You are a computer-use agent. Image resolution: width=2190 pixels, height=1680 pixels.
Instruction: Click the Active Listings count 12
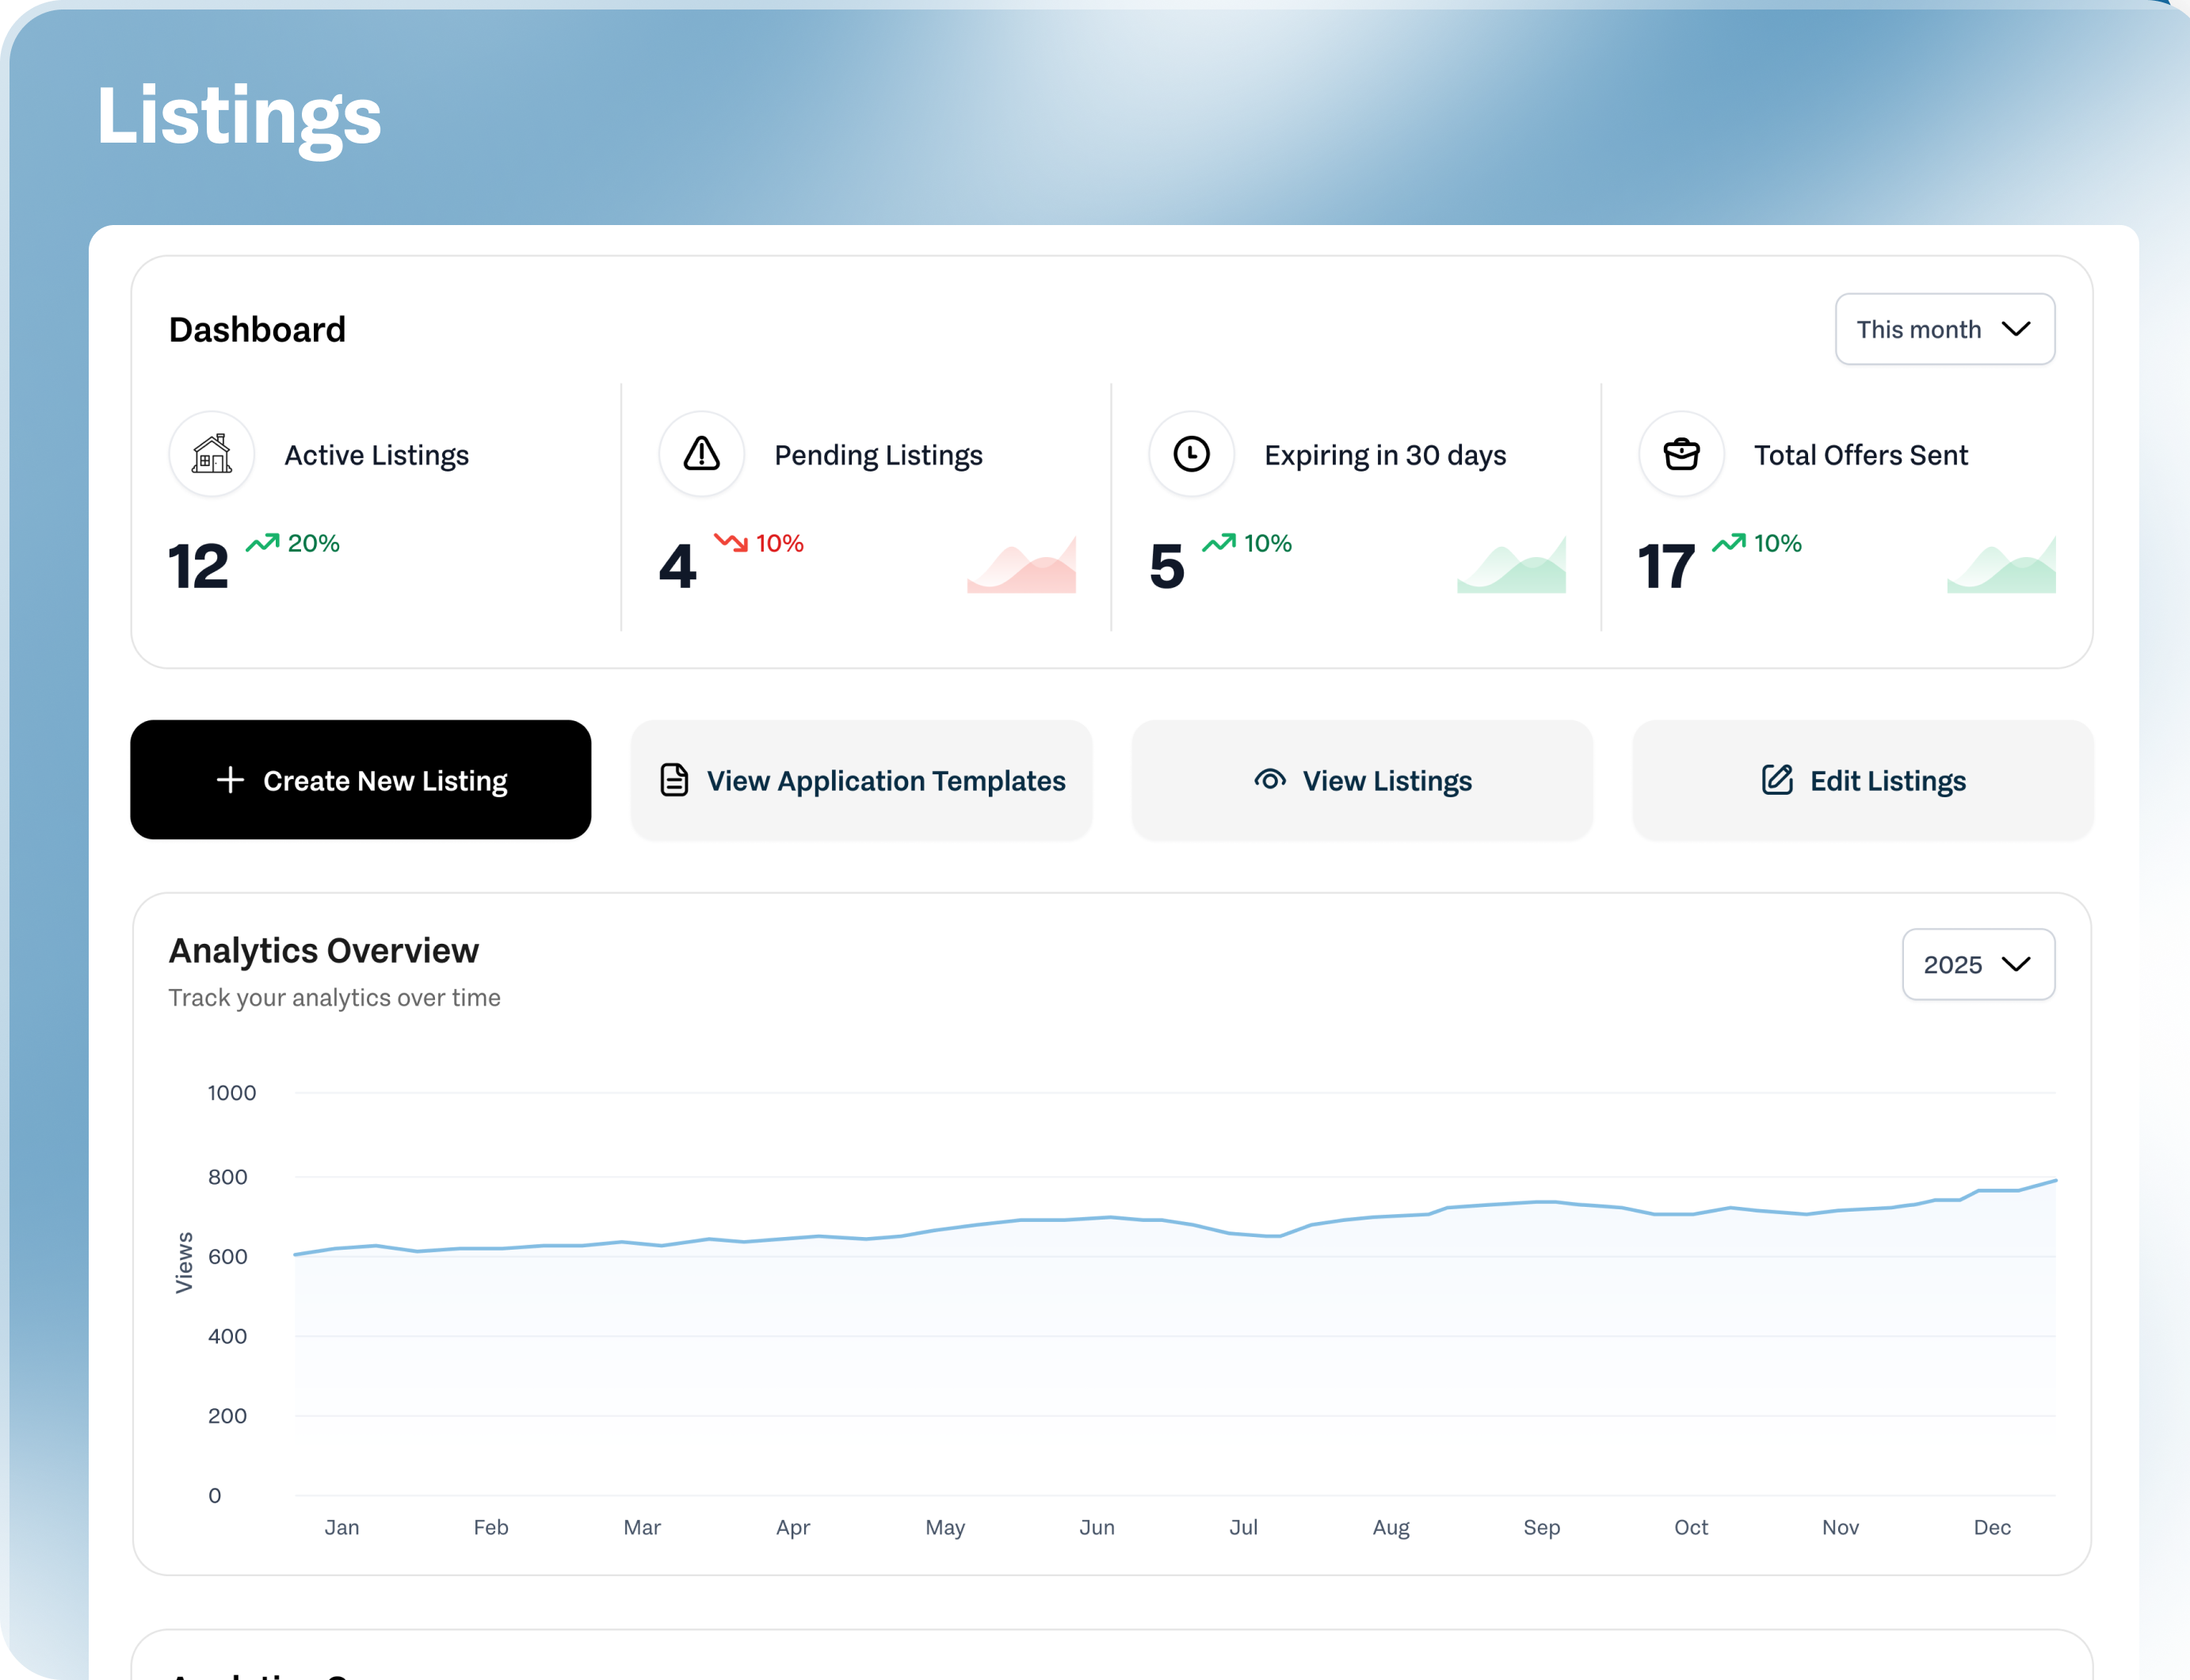(x=199, y=567)
